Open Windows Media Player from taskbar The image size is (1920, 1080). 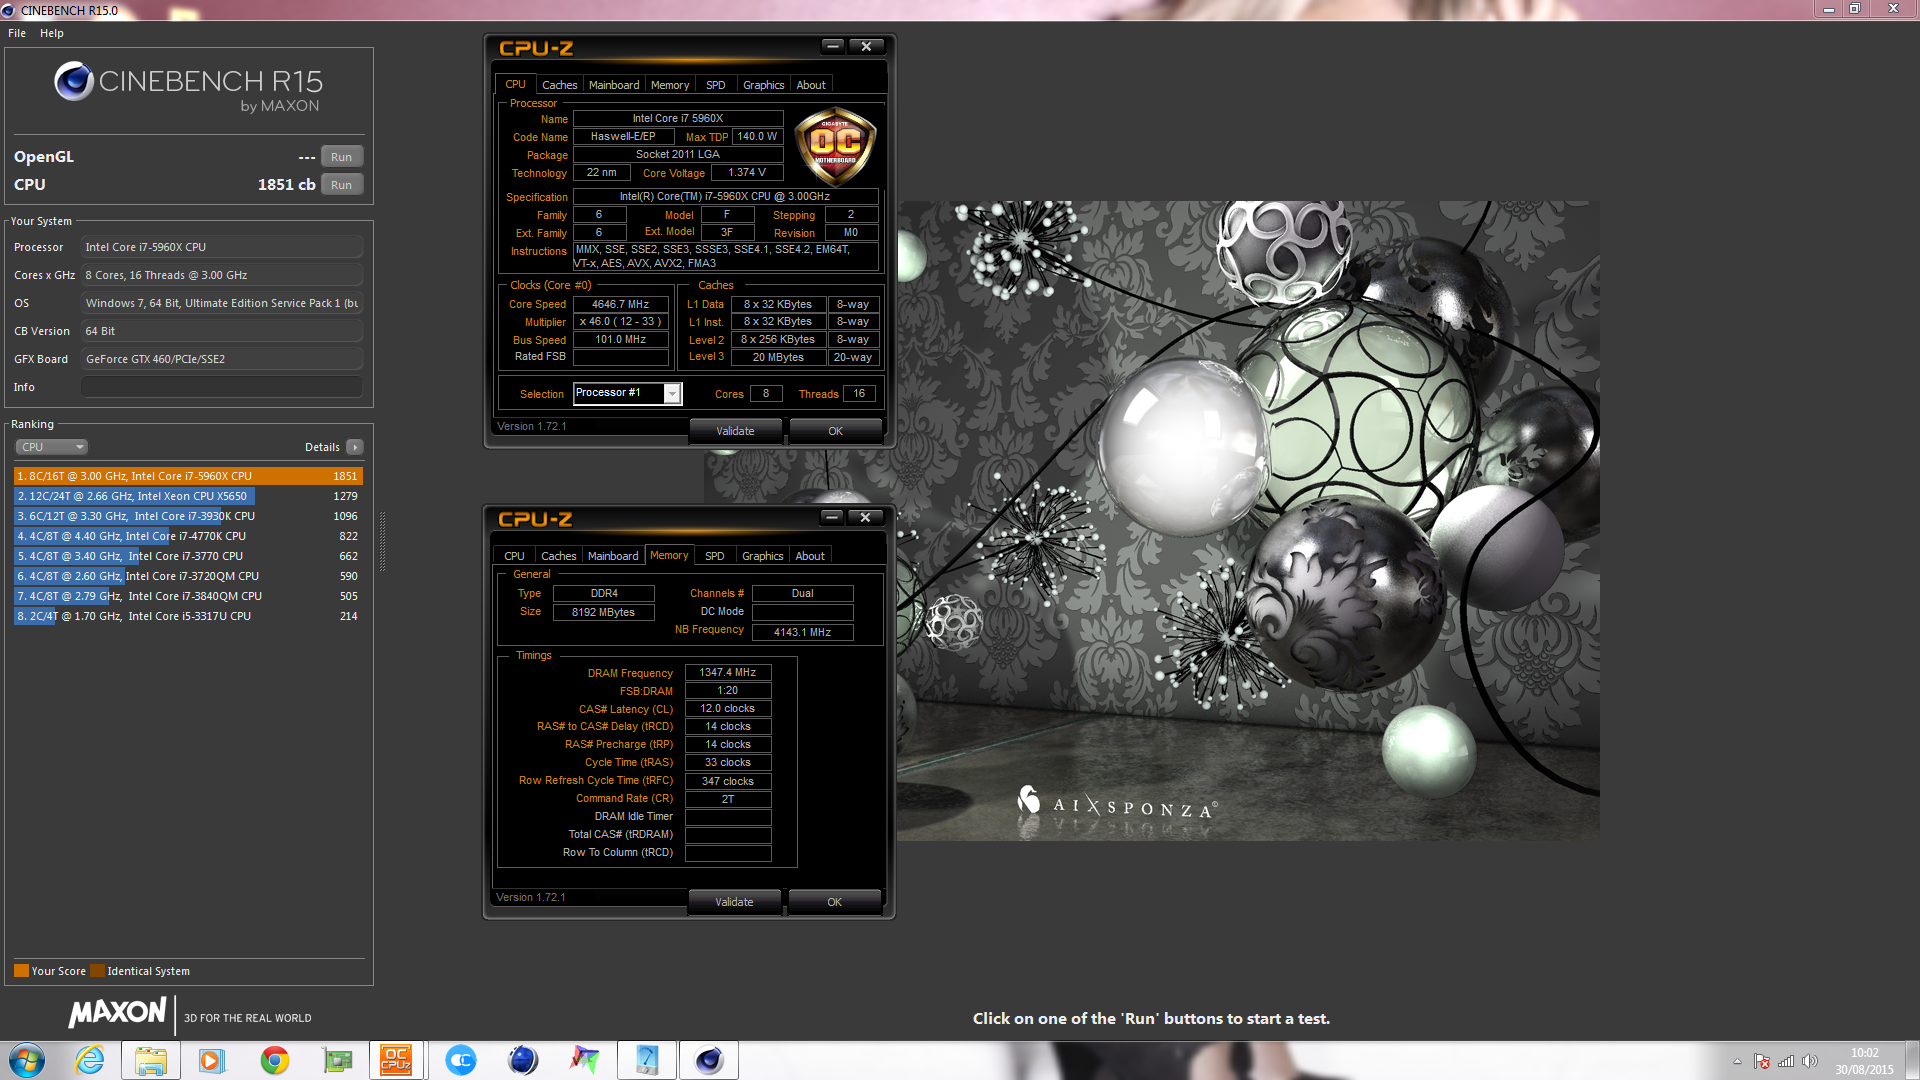point(212,1060)
